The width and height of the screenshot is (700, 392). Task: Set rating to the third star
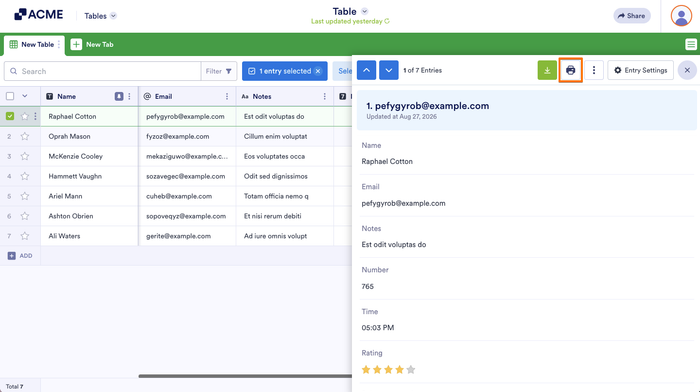pyautogui.click(x=388, y=370)
